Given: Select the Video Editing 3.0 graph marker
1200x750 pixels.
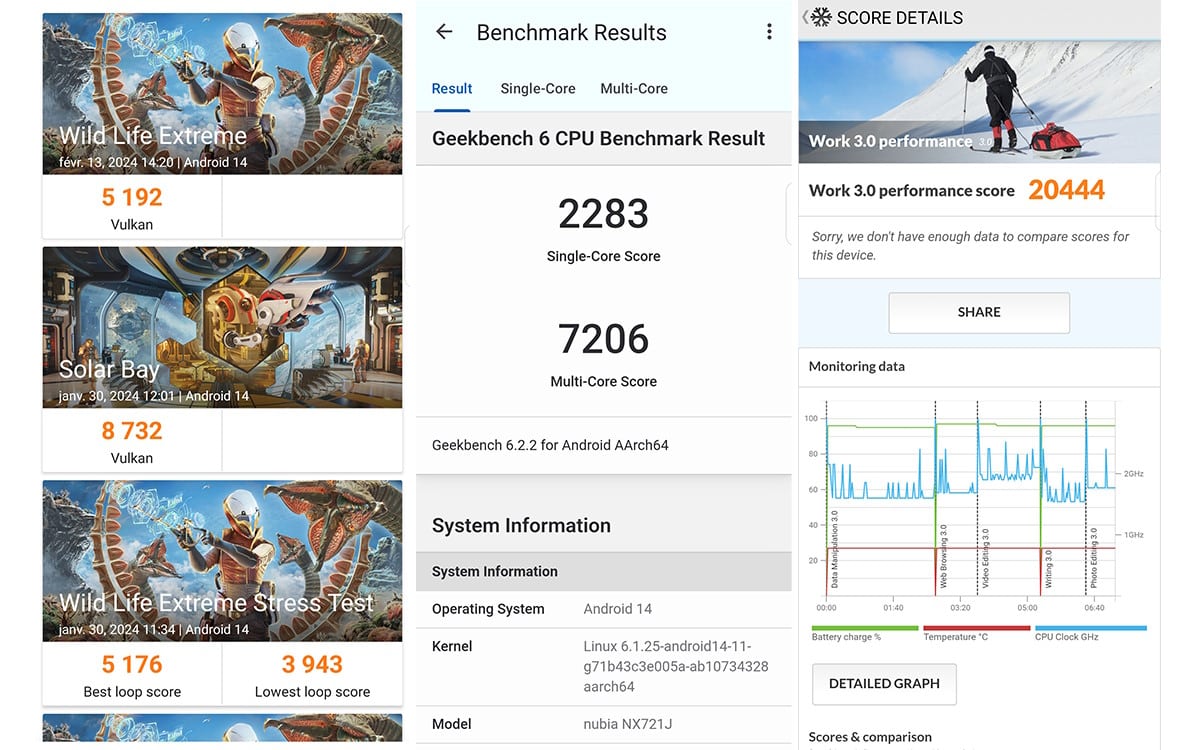Looking at the screenshot, I should [985, 557].
